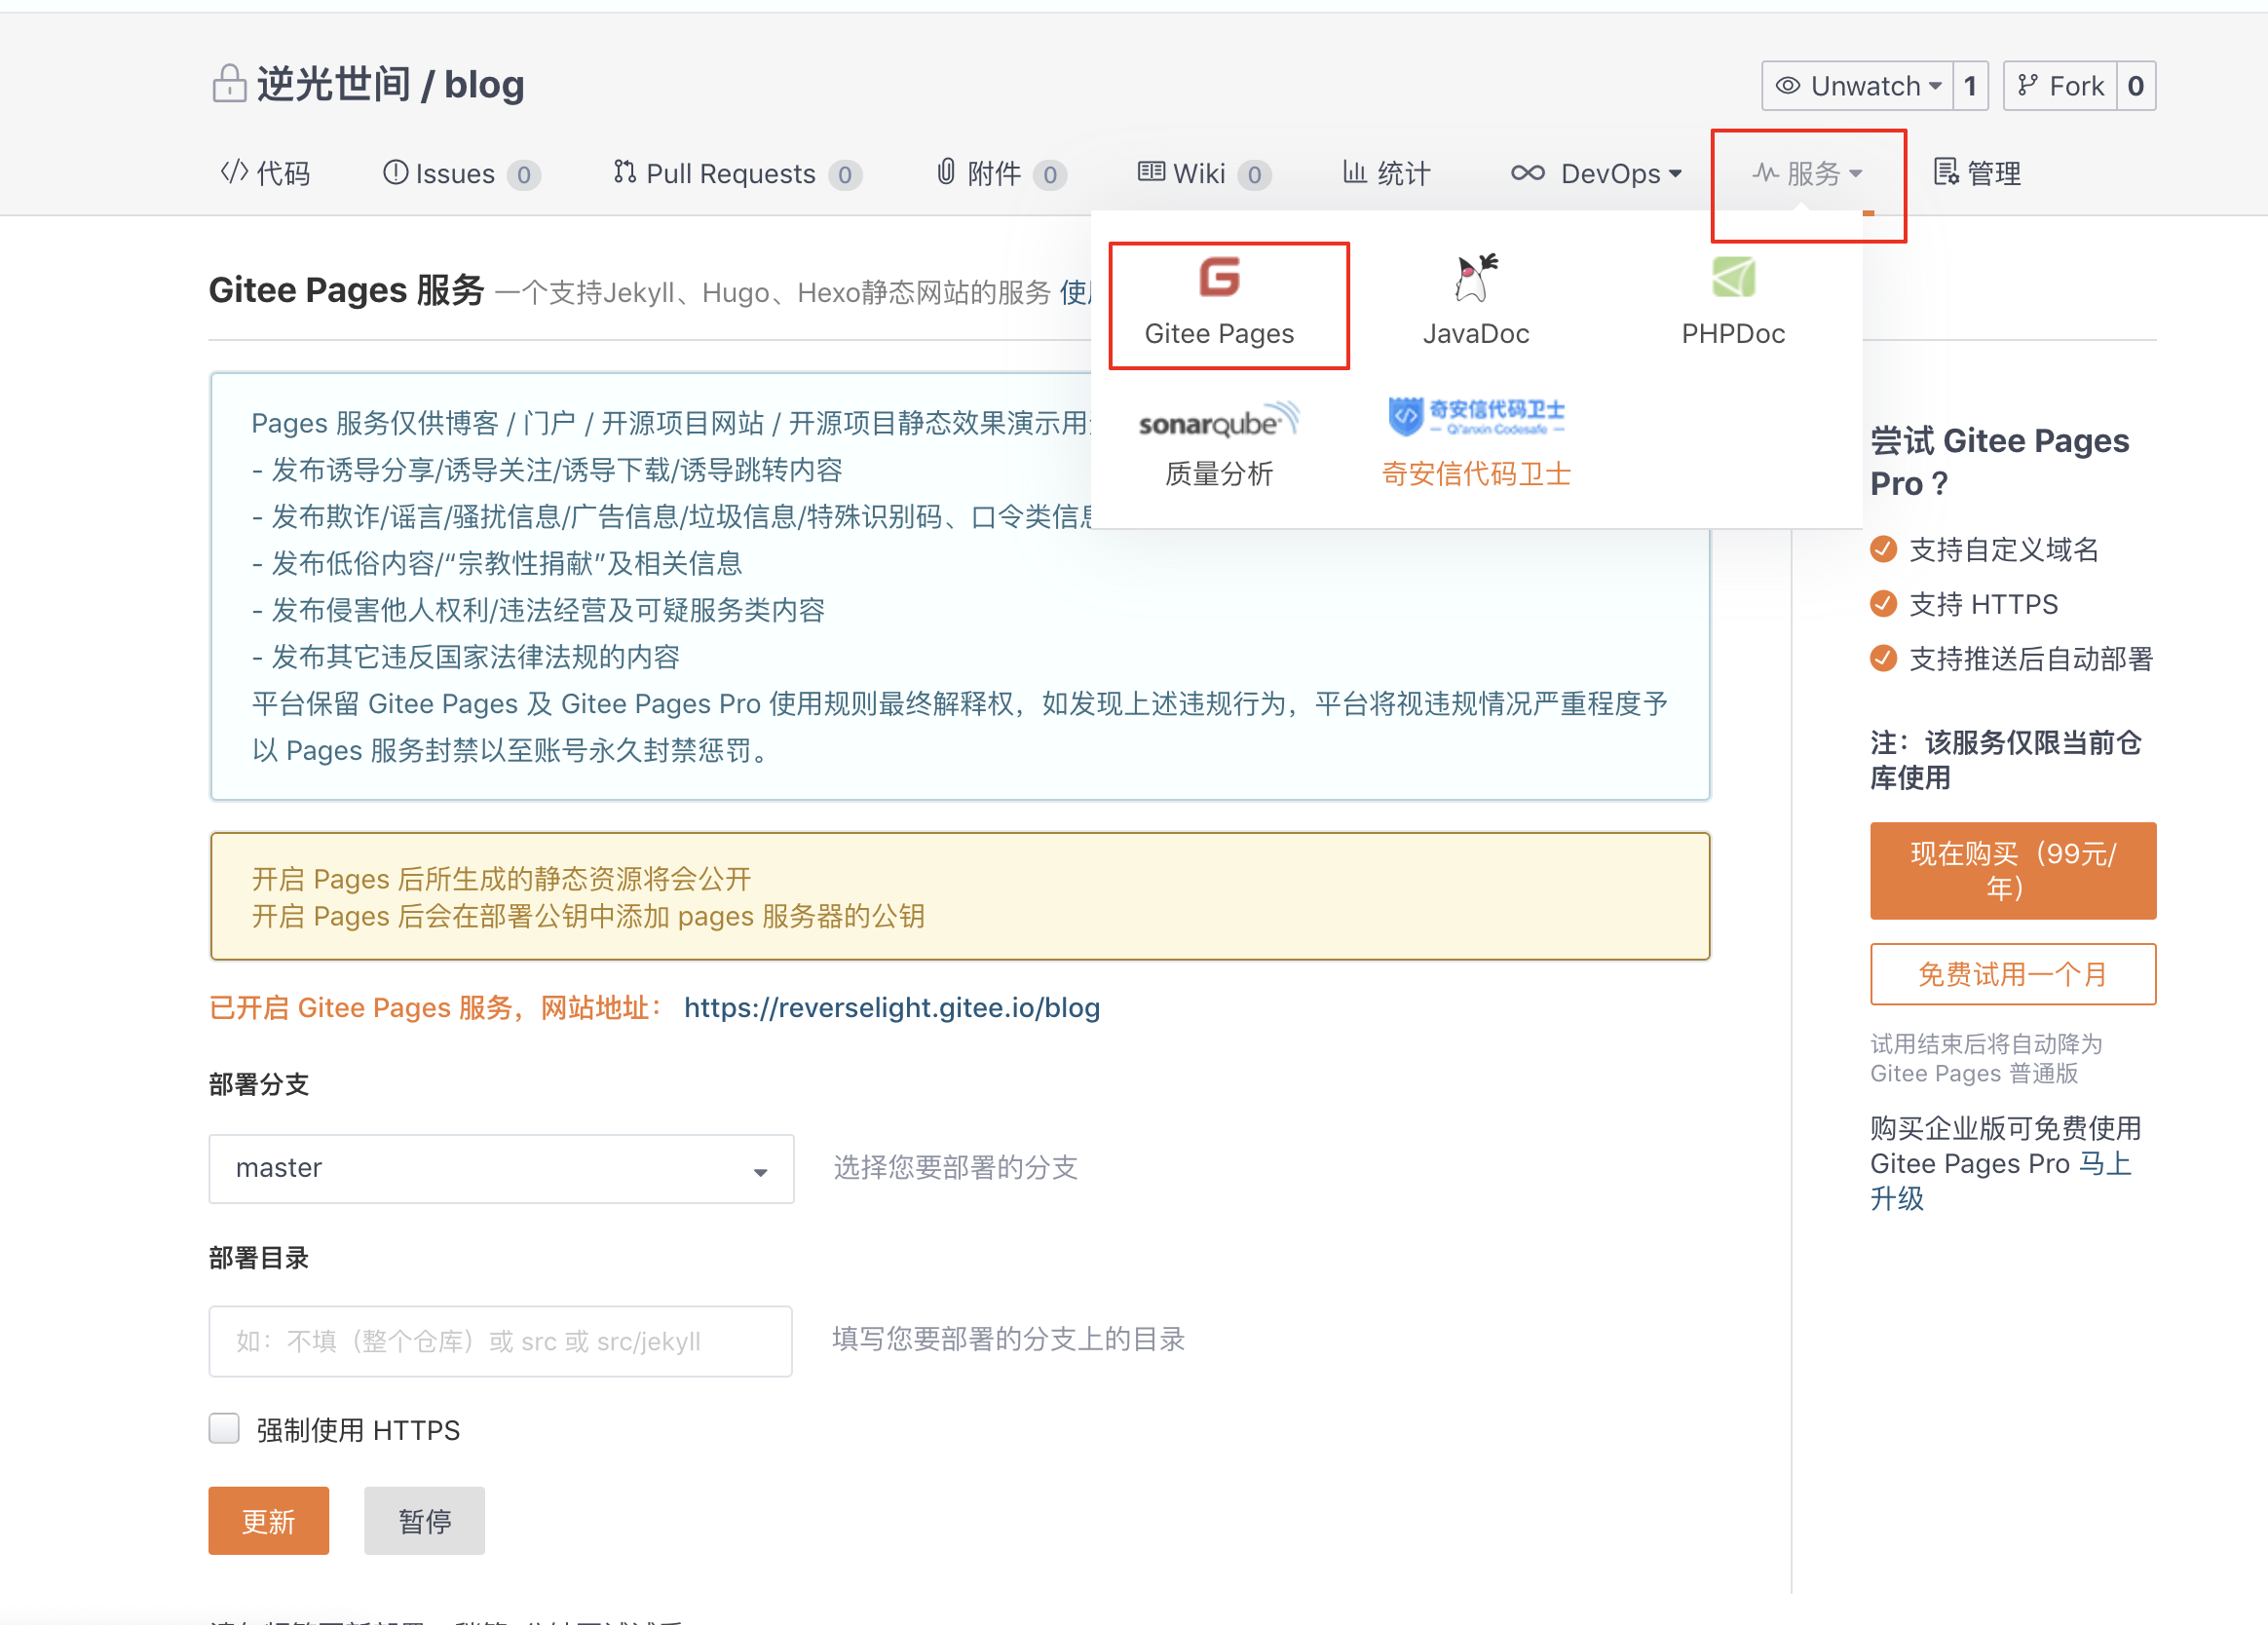Open the Pull Requests tab
The height and width of the screenshot is (1625, 2268).
coord(737,174)
